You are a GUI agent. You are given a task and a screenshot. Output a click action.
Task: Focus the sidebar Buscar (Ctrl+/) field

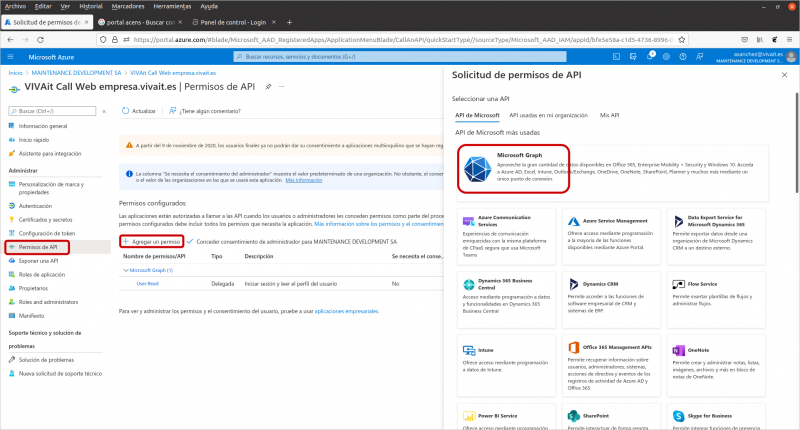(x=52, y=111)
